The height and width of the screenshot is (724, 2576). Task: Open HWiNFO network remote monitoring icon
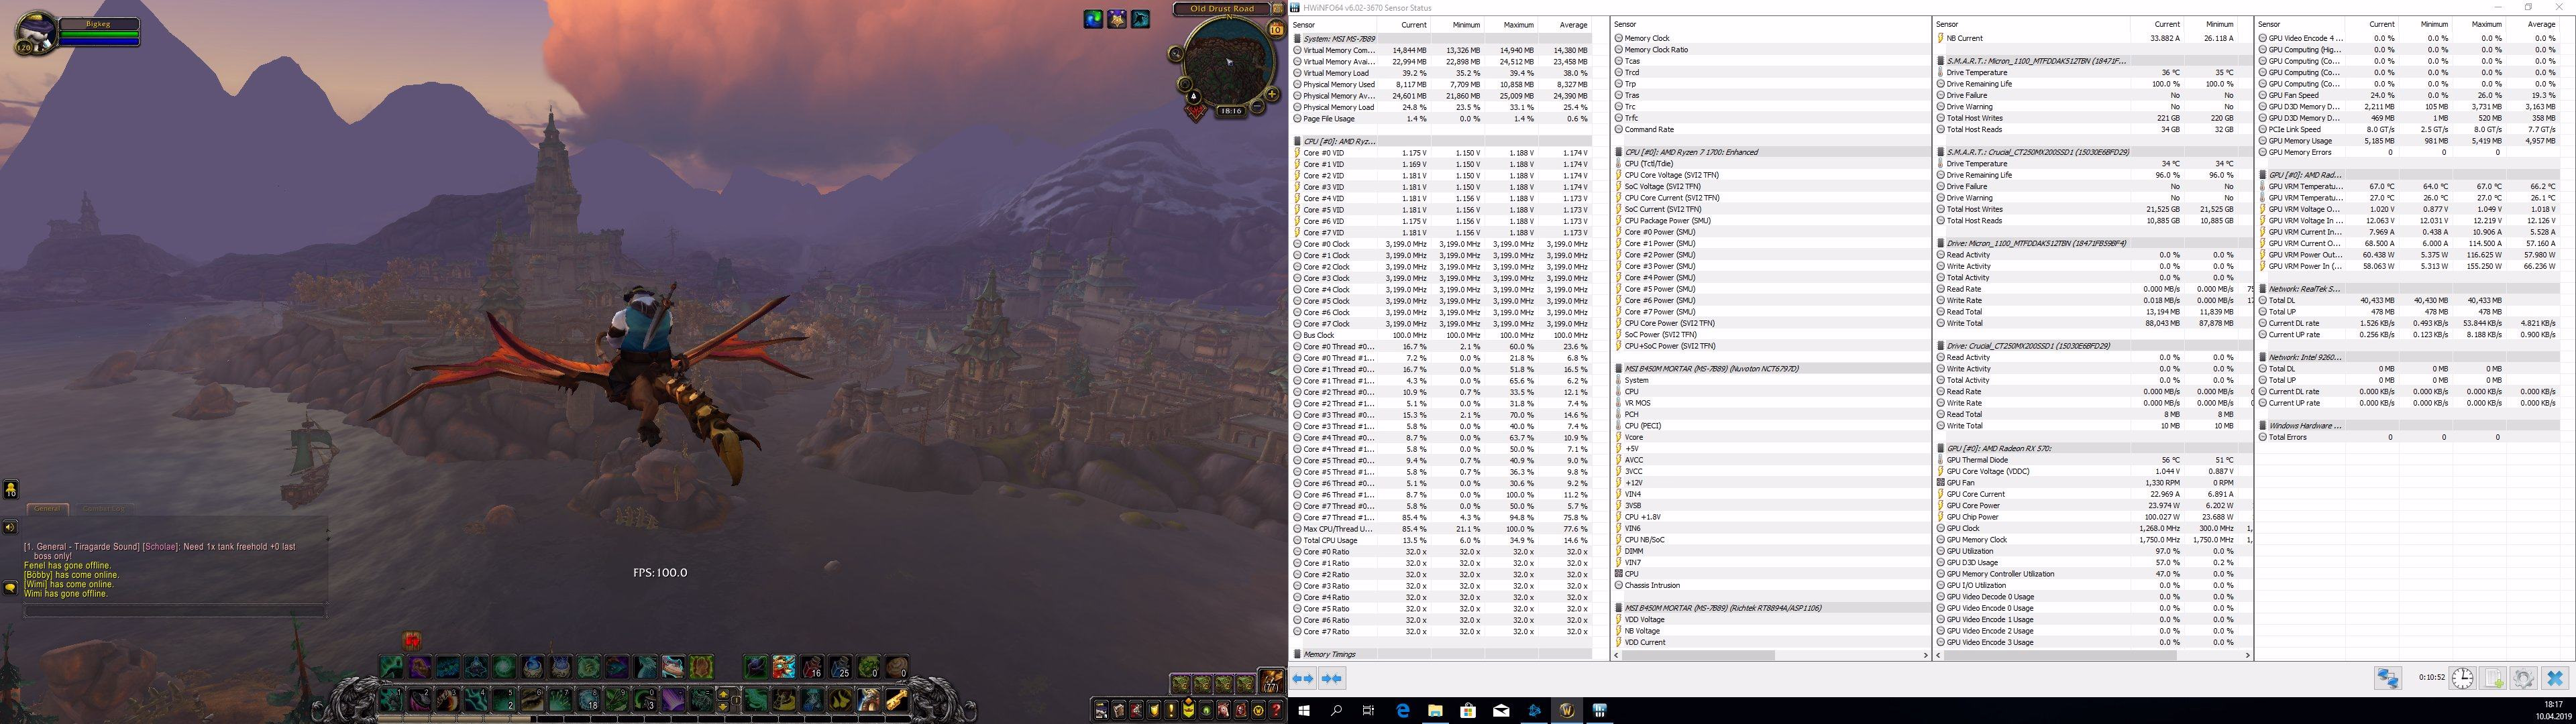click(x=2388, y=679)
